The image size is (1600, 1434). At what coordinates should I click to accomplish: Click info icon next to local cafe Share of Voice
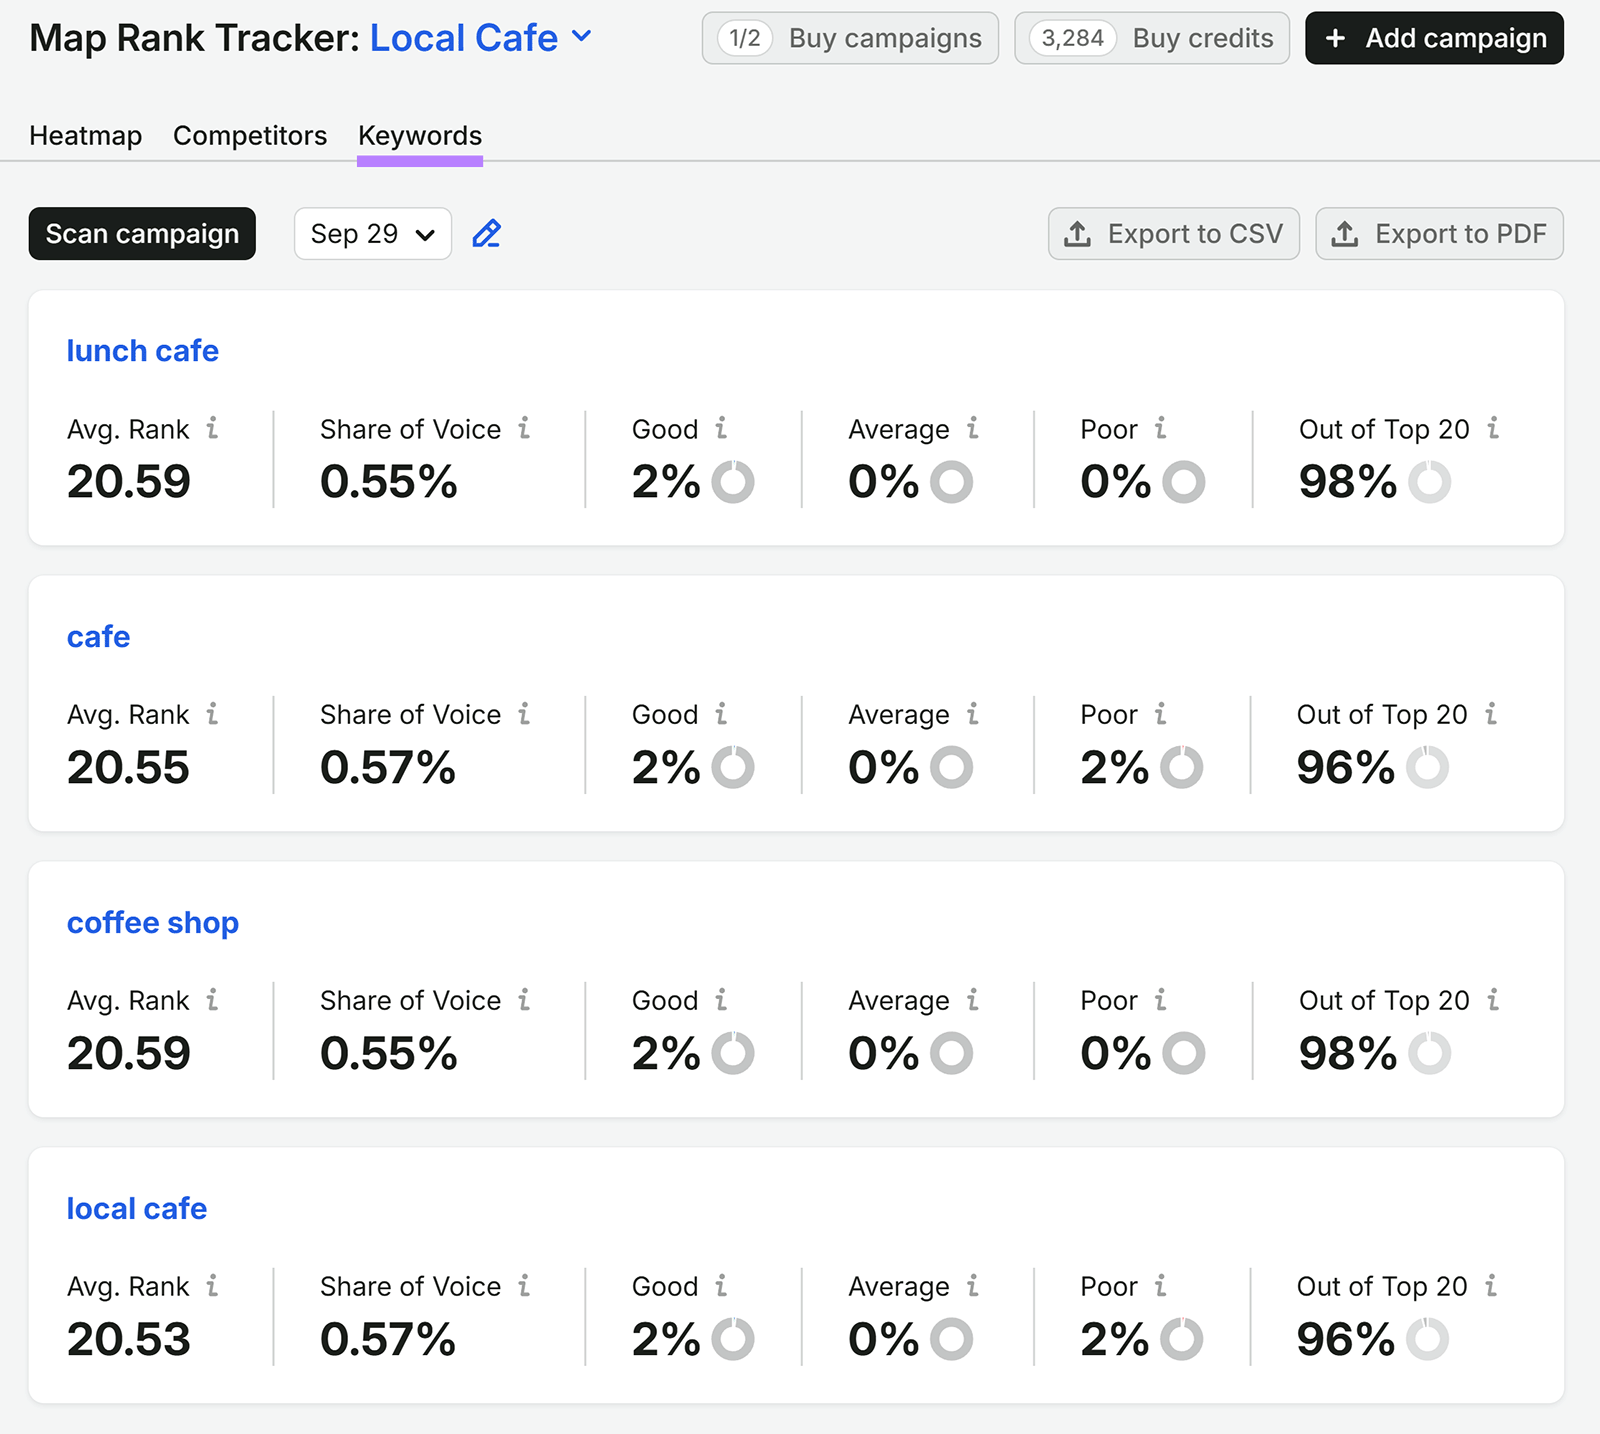tap(524, 1285)
